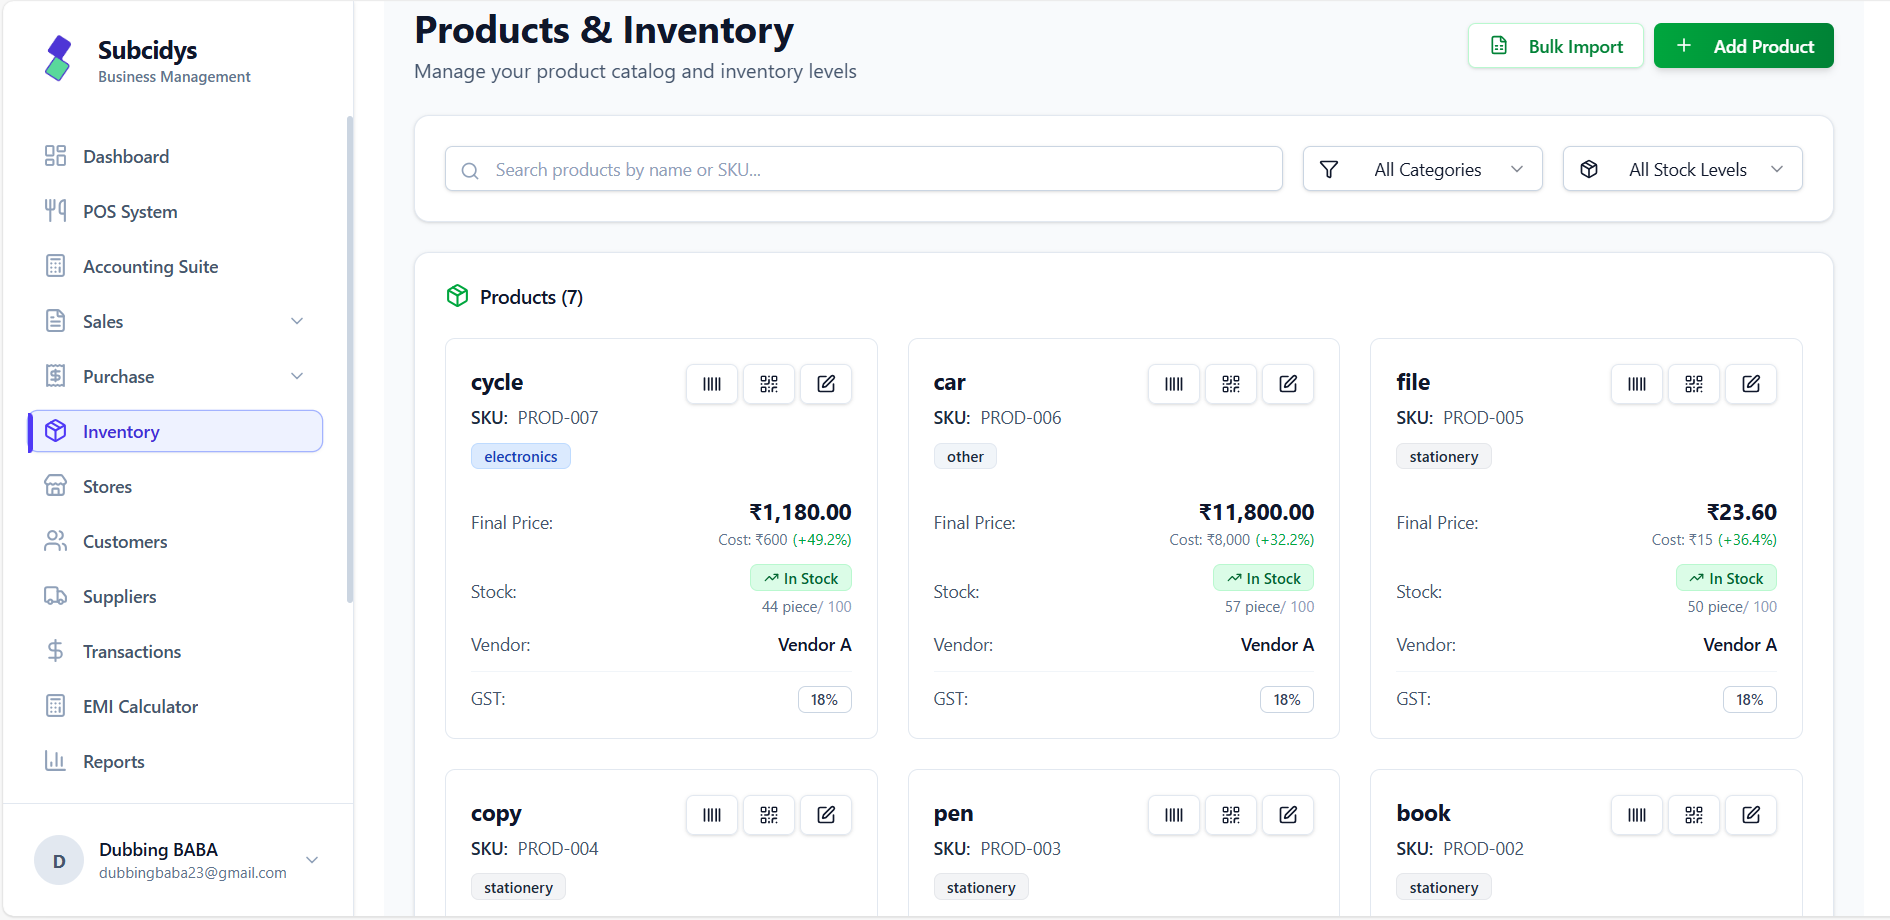Open Accounting Suite
Screen dimensions: 1890x920
click(x=175, y=266)
